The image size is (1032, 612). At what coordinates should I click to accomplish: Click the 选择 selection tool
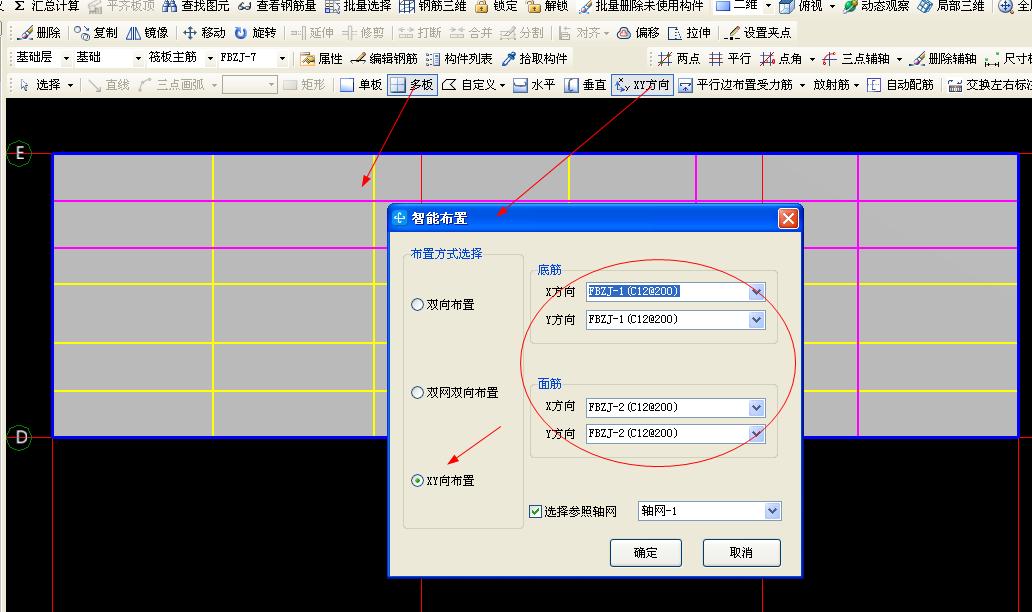click(x=41, y=85)
